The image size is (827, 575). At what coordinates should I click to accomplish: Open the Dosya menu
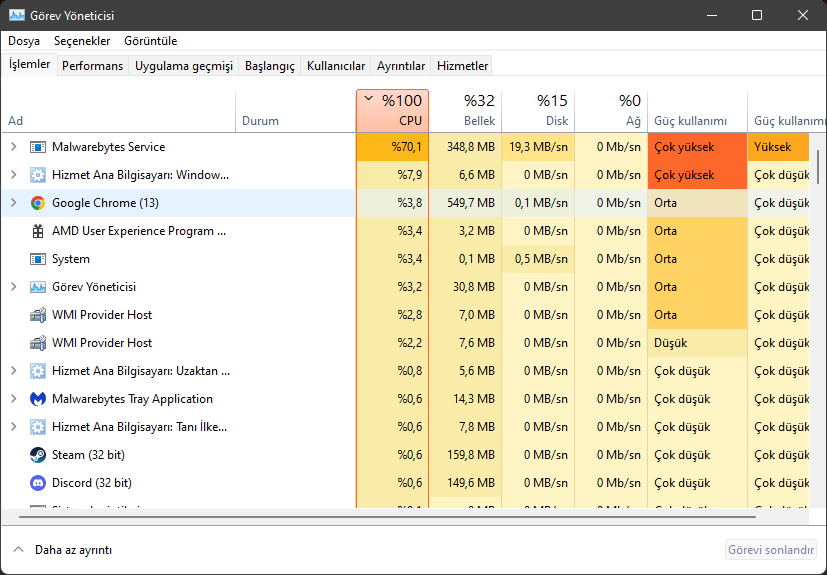tap(24, 41)
